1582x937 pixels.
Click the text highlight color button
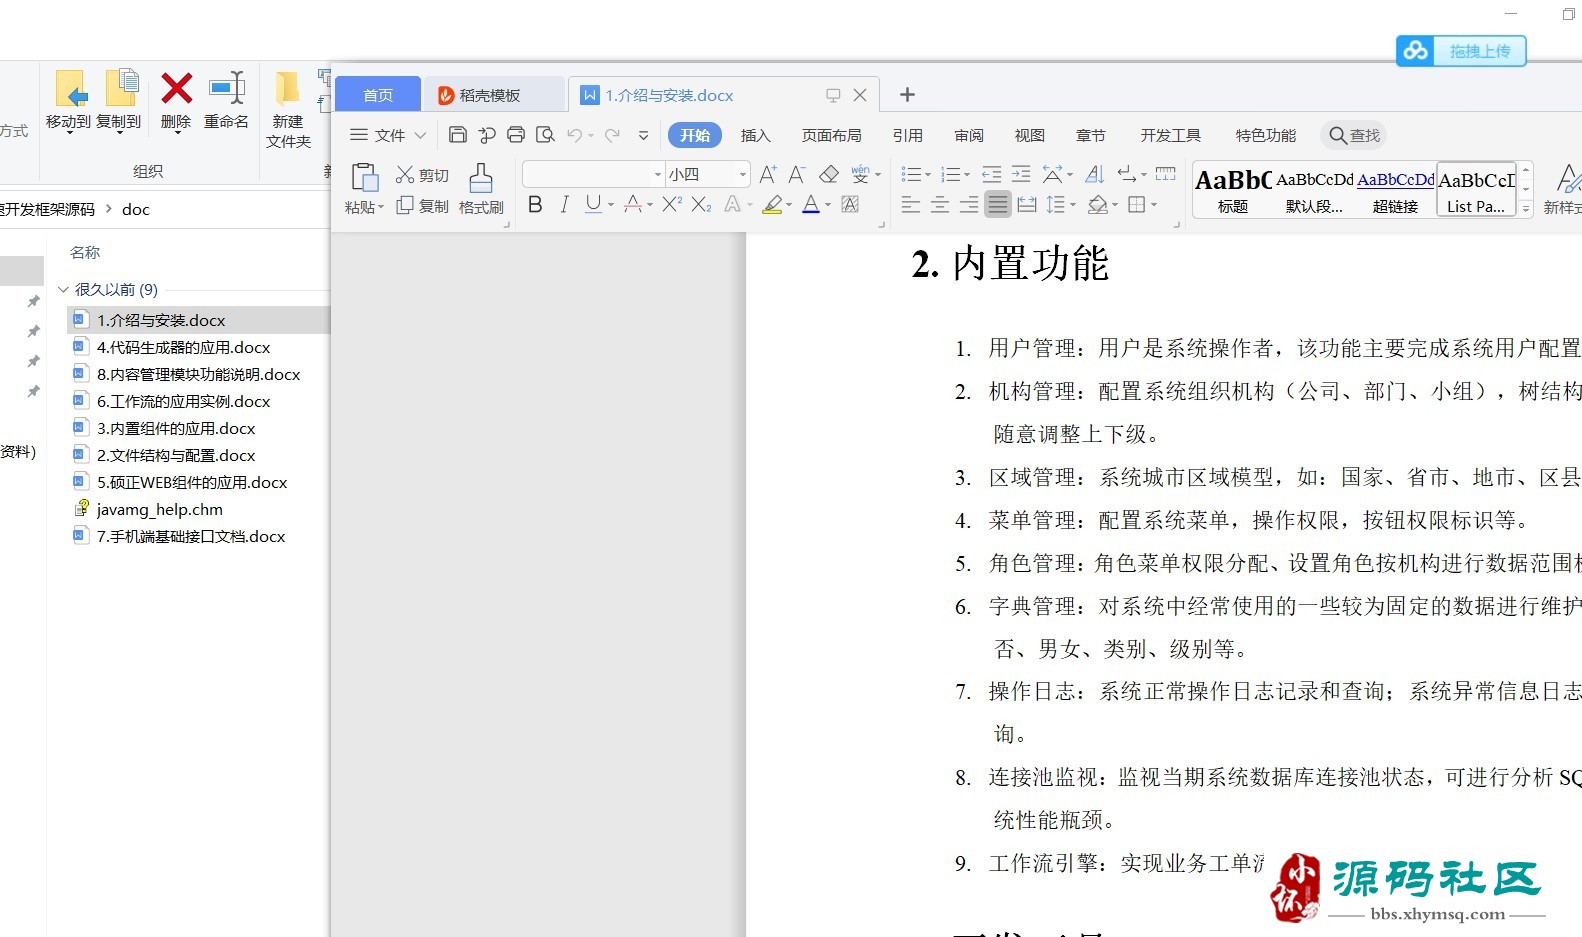point(772,204)
